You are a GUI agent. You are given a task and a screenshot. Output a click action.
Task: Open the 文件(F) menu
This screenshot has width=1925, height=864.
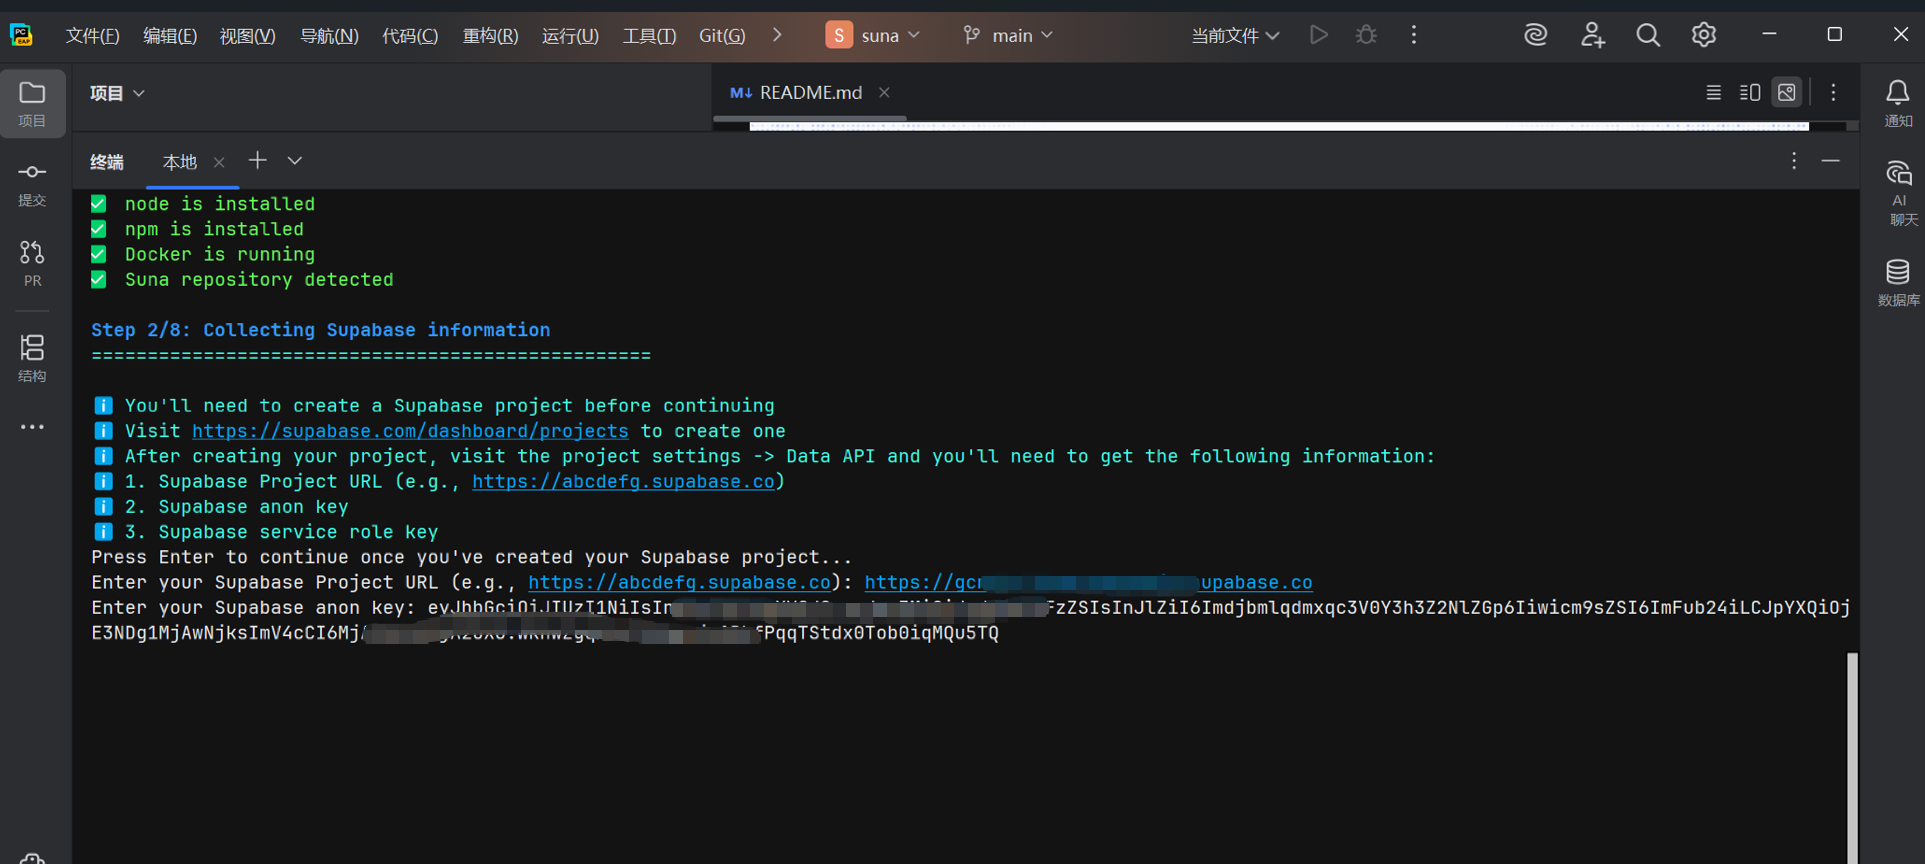92,36
